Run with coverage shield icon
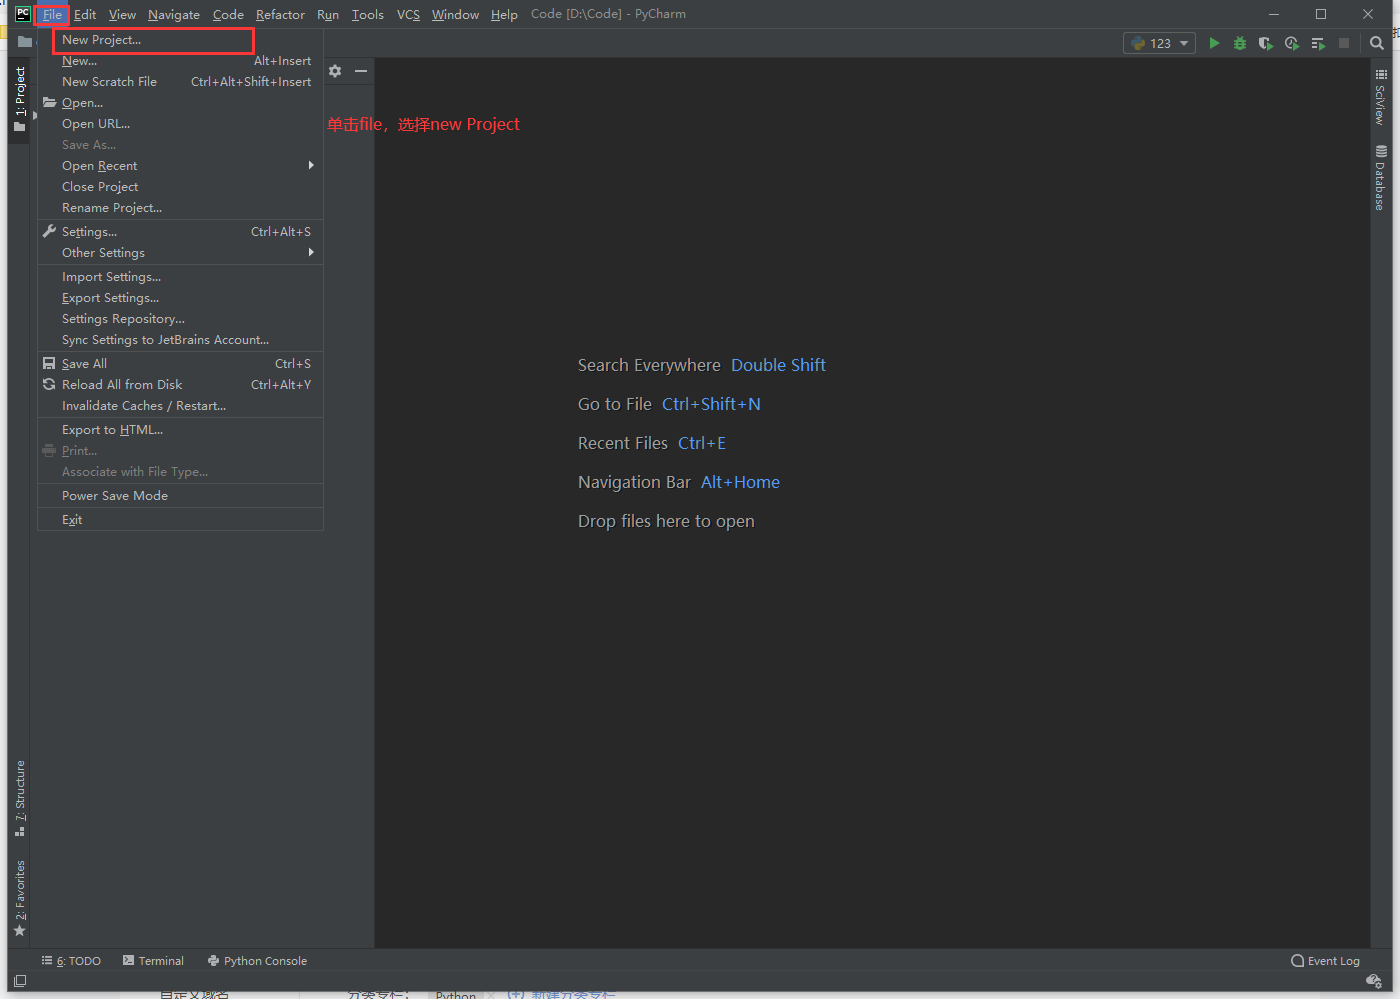This screenshot has height=999, width=1400. point(1265,43)
